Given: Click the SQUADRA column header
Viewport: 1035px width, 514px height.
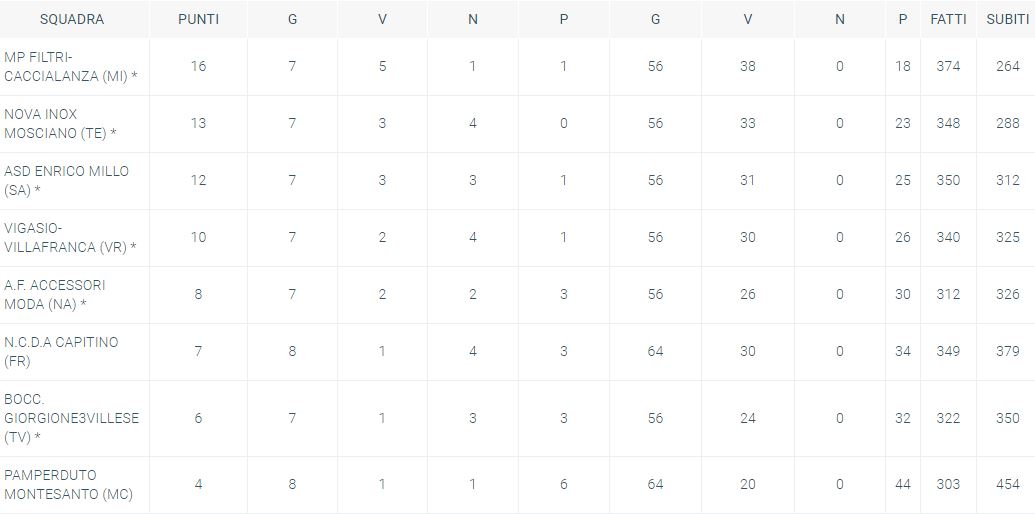Looking at the screenshot, I should (72, 19).
